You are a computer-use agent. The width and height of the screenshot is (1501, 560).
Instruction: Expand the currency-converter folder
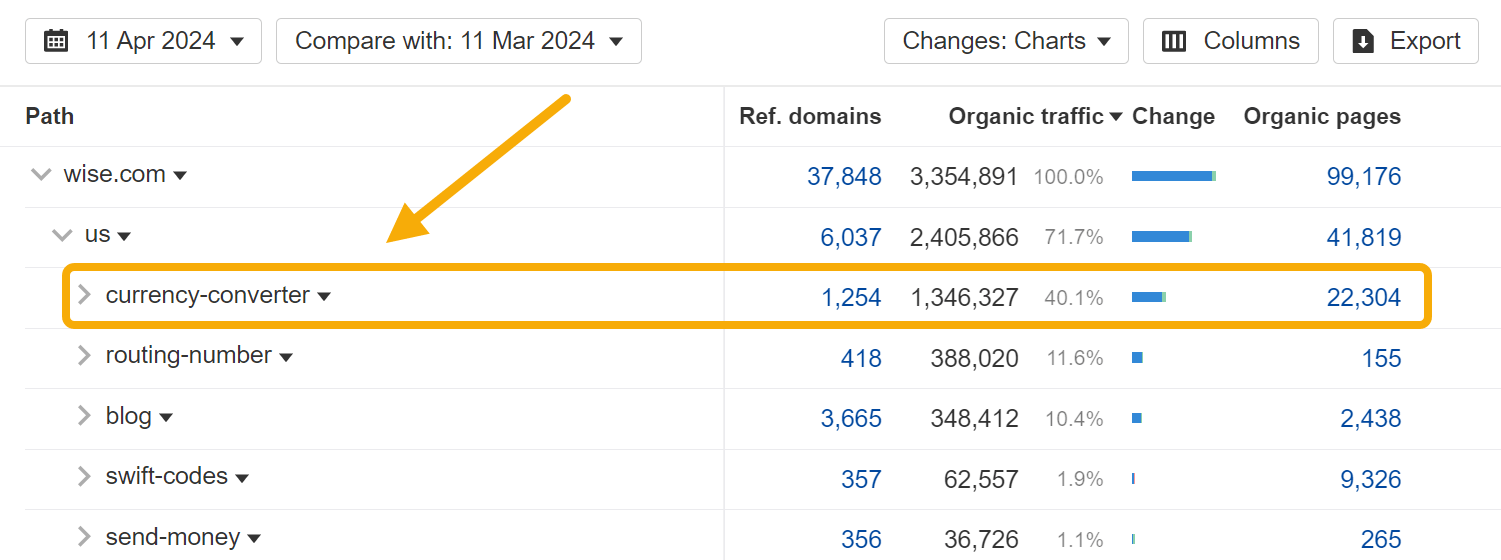[84, 295]
